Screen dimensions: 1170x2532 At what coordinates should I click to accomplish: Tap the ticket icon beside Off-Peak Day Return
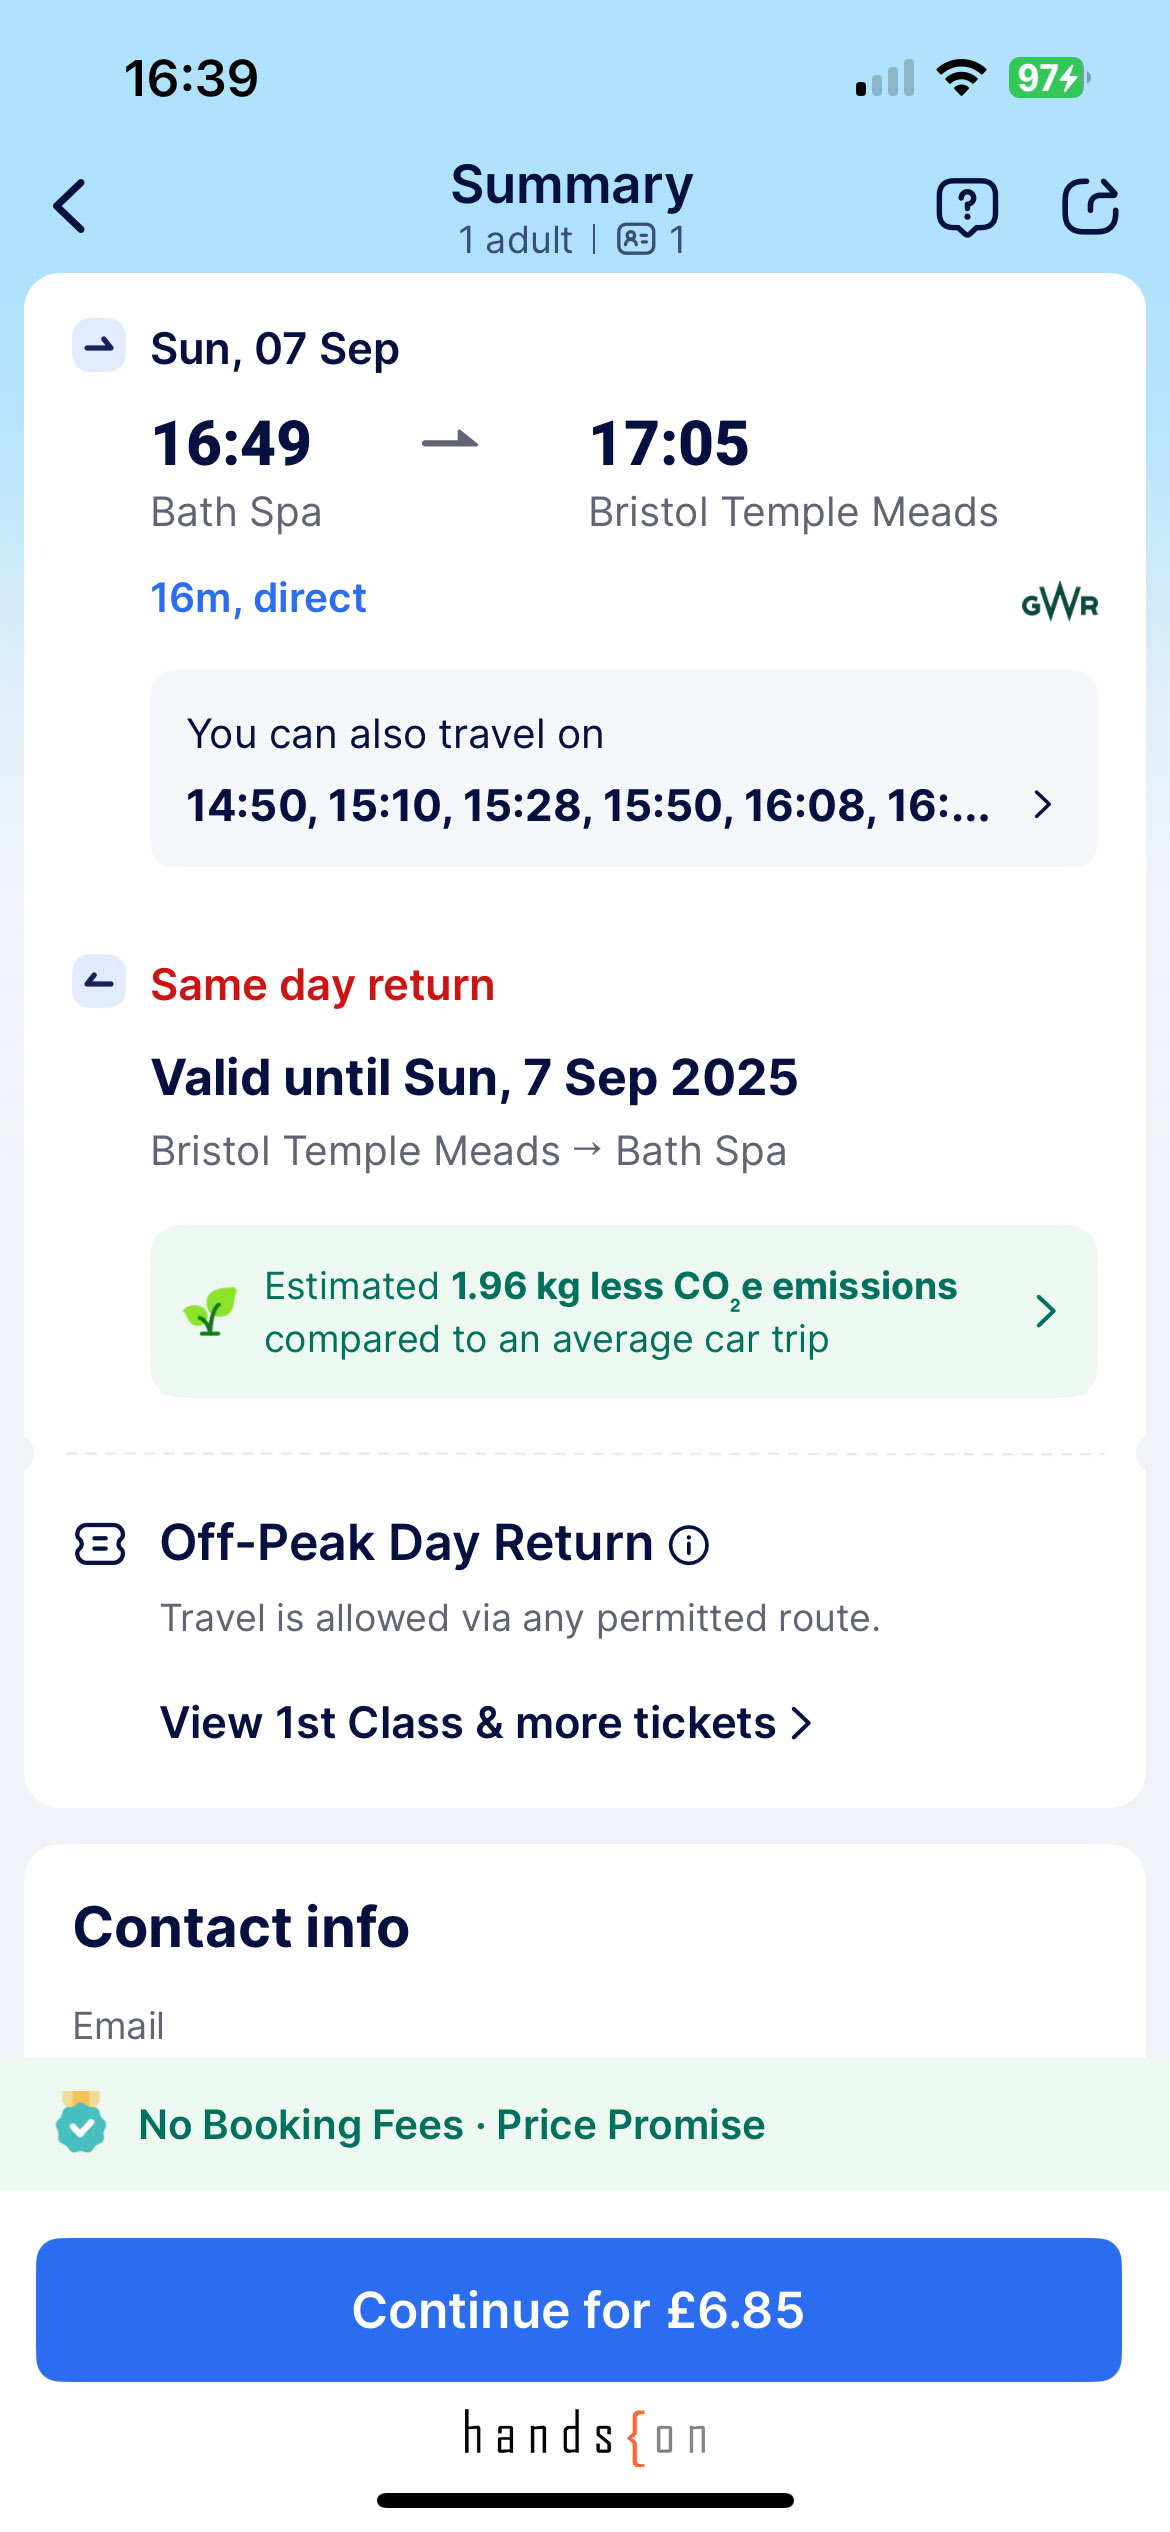100,1544
